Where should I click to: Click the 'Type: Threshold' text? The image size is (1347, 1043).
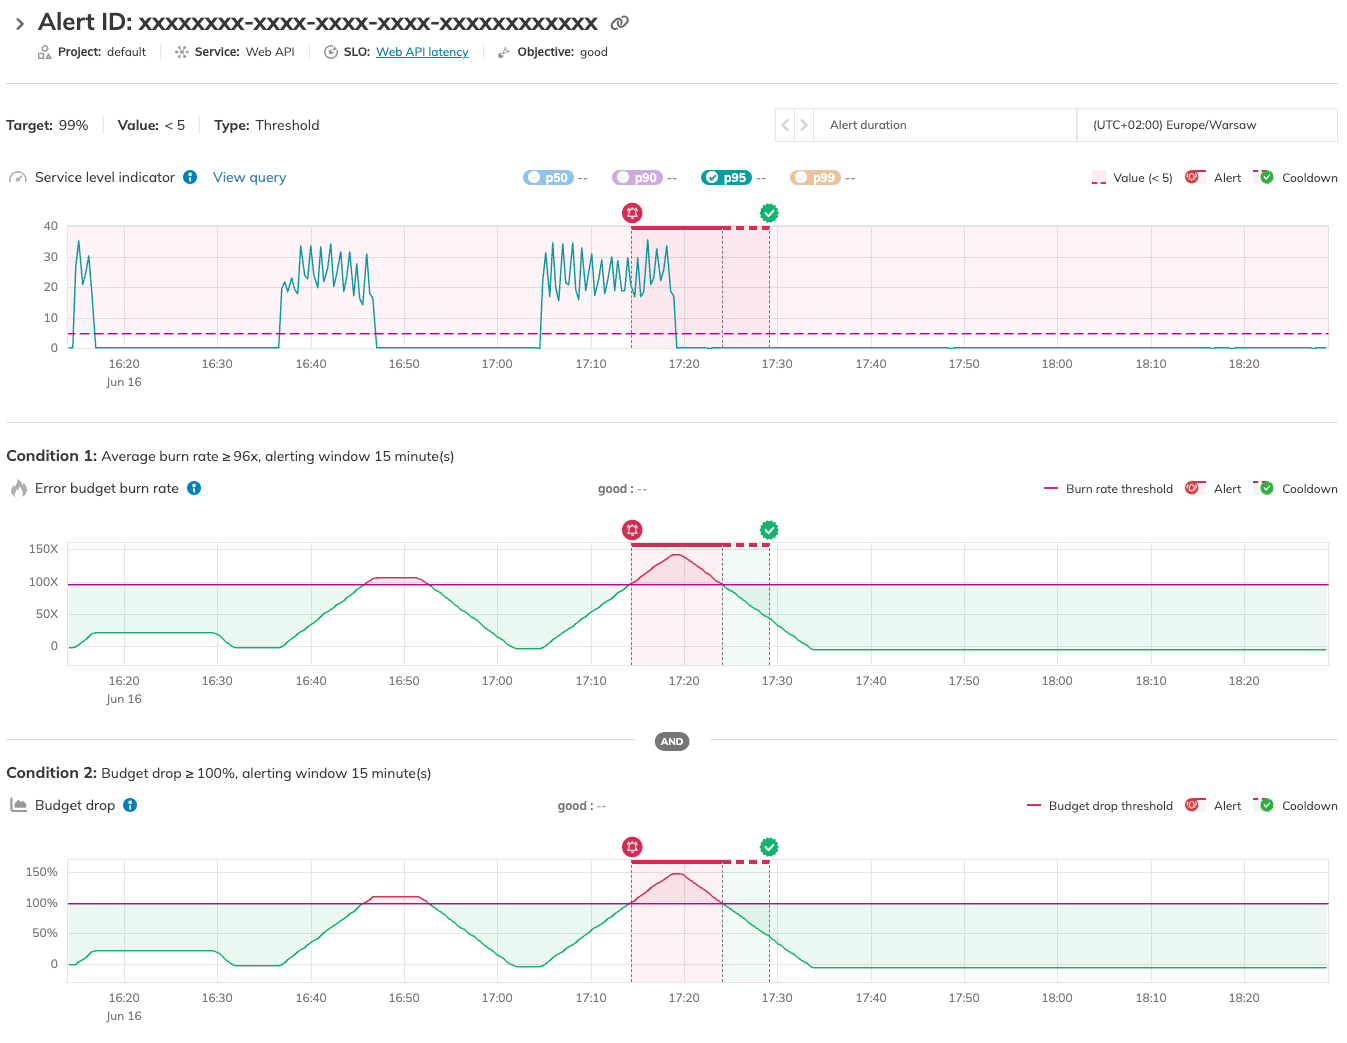267,125
